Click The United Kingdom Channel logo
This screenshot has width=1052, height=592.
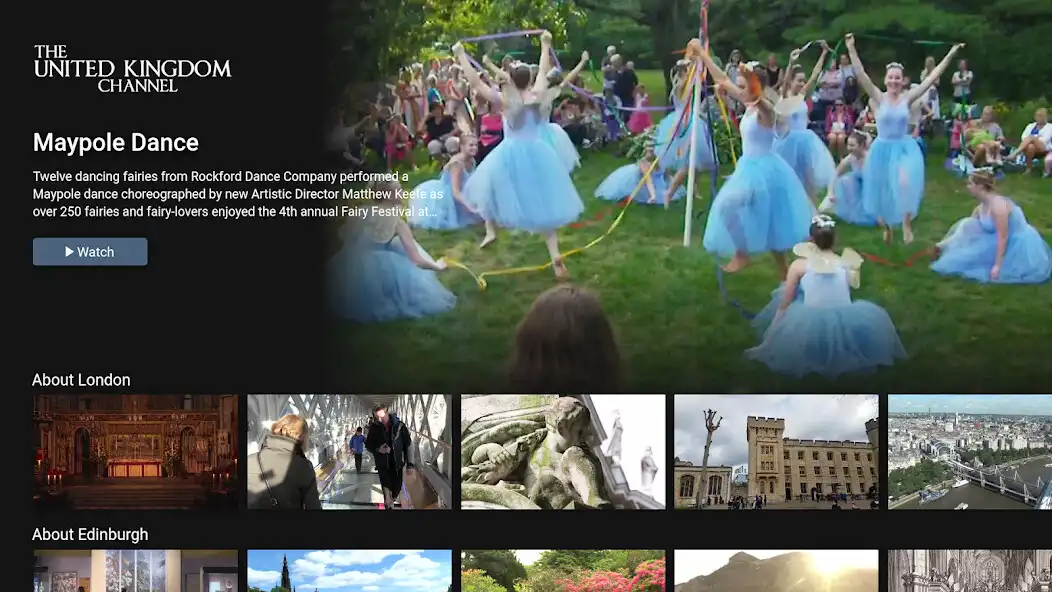tap(132, 69)
